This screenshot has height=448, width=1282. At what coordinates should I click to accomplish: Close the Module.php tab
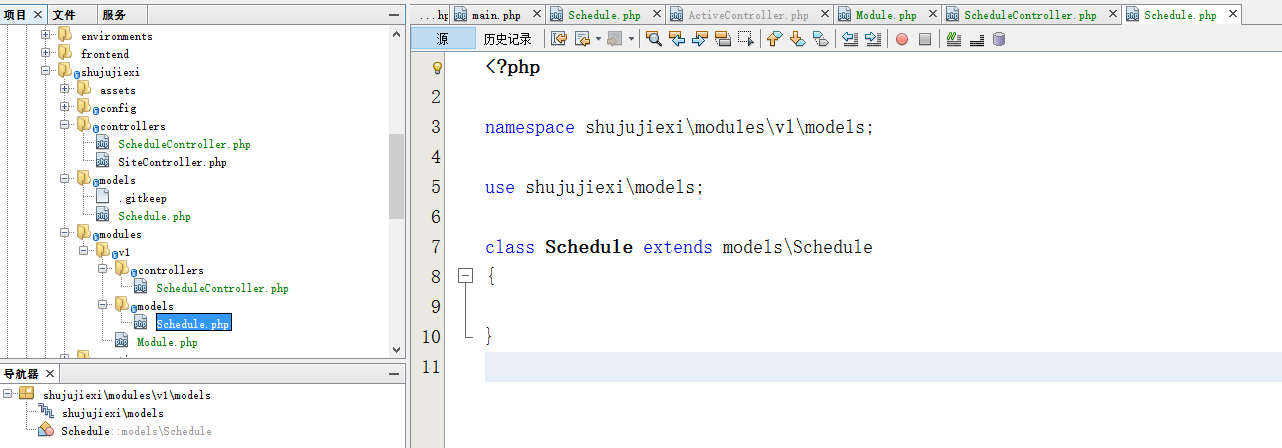click(932, 15)
